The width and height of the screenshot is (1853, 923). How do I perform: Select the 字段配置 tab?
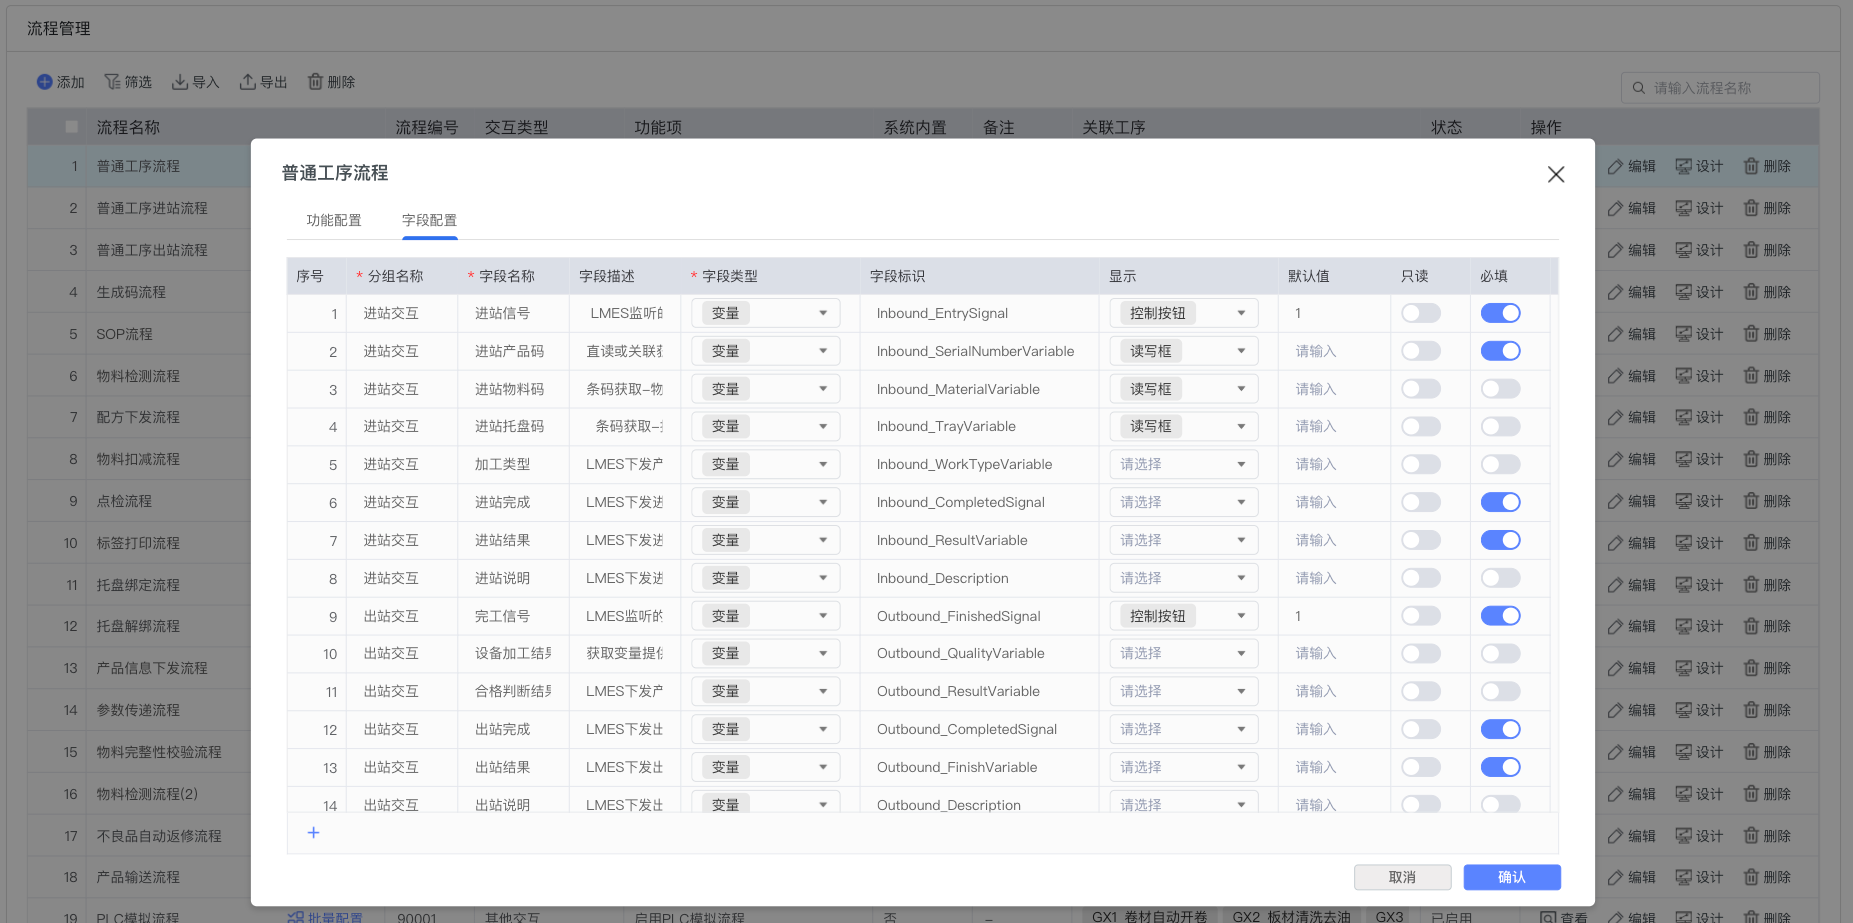429,220
